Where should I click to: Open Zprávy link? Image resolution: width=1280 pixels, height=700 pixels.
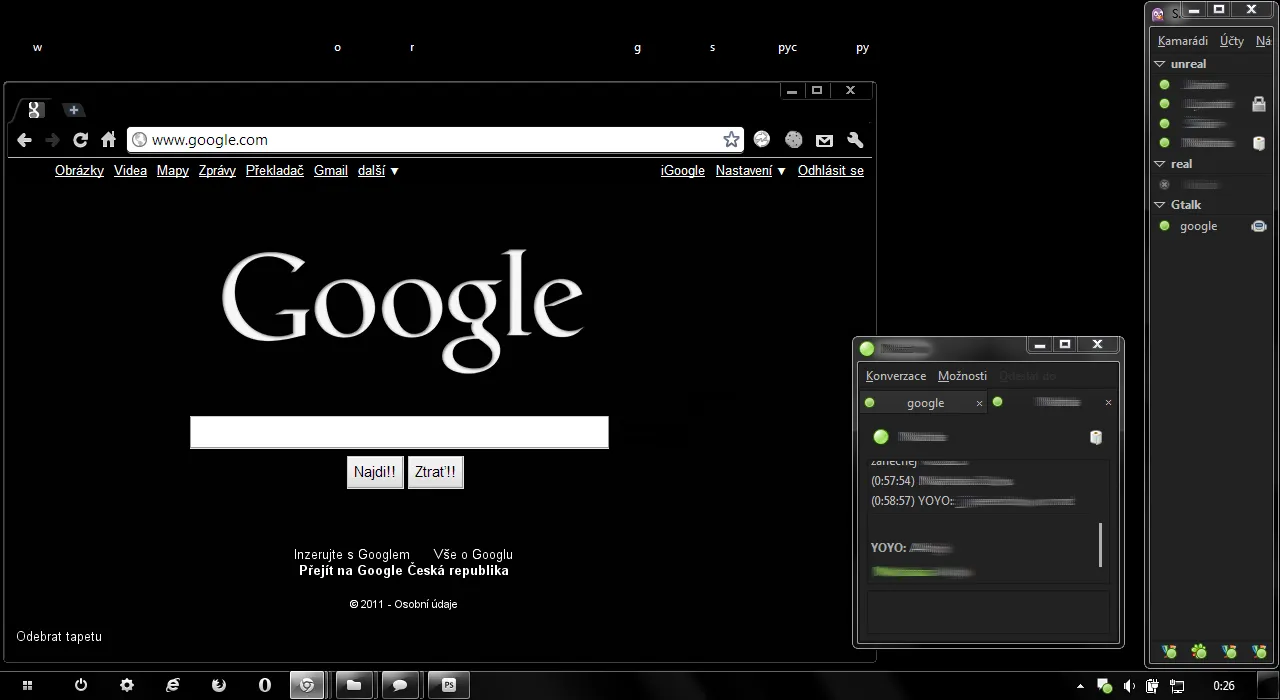pos(217,171)
